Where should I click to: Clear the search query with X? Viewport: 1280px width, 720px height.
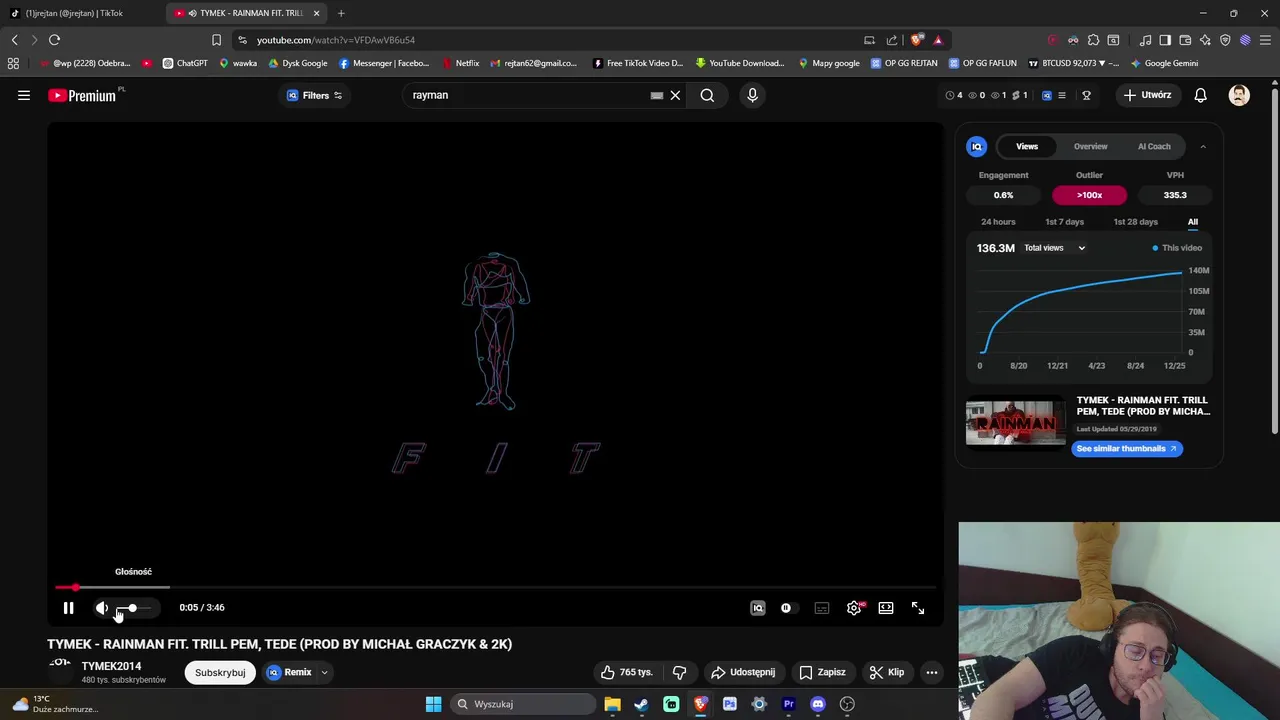tap(675, 95)
